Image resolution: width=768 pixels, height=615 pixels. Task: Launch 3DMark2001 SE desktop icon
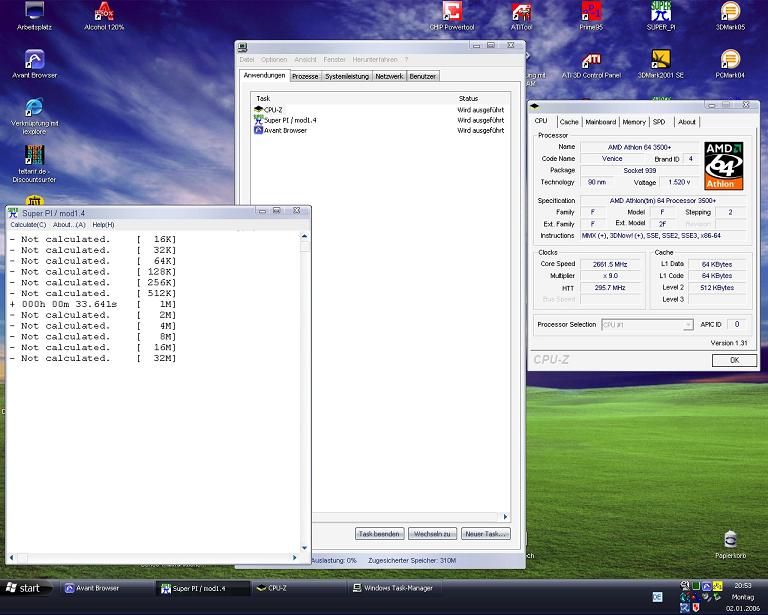click(x=661, y=65)
